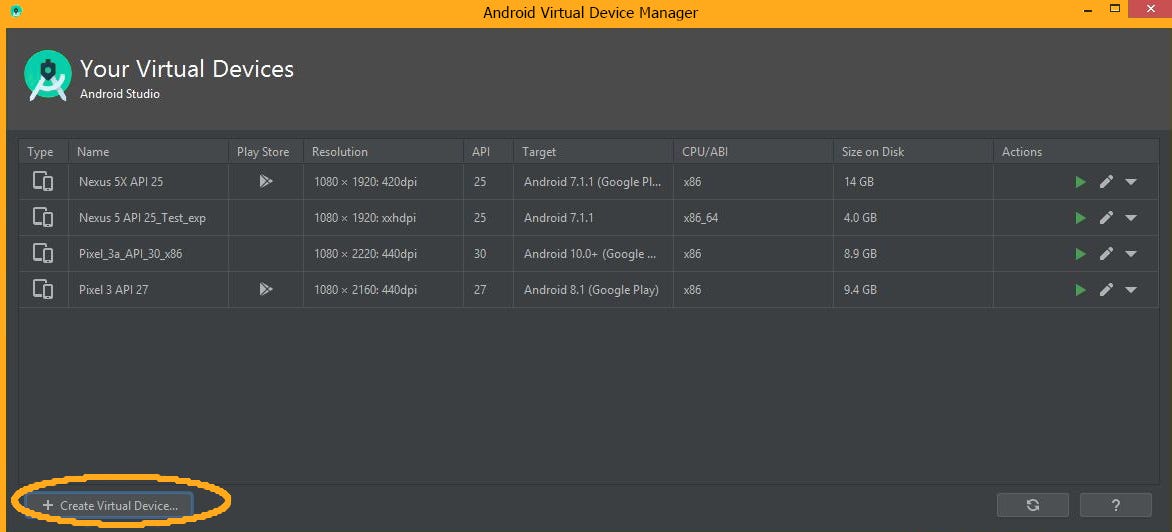This screenshot has width=1172, height=532.
Task: Edit the Nexus 5X API 25 device
Action: [1106, 182]
